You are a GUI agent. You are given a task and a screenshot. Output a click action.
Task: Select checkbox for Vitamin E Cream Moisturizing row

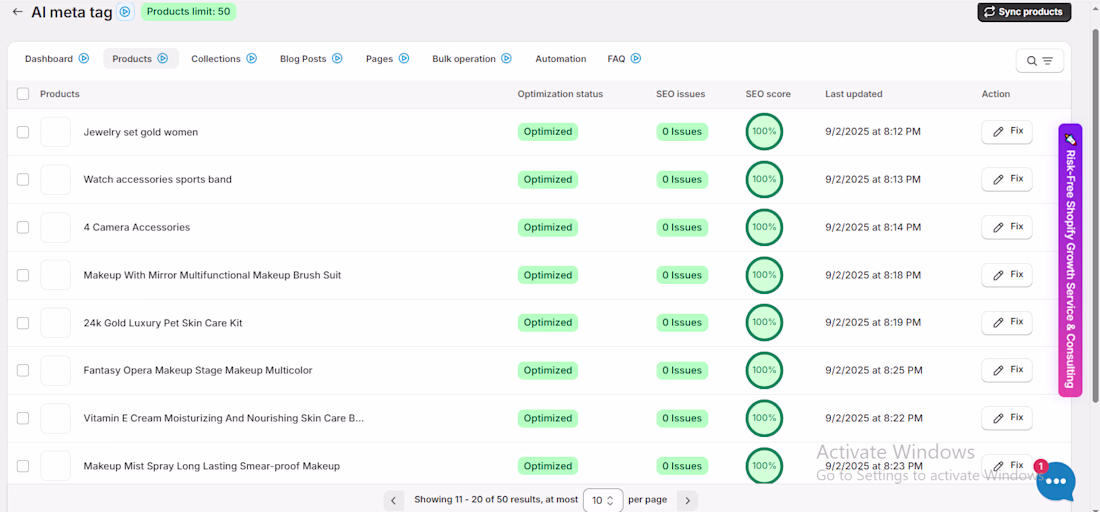[x=23, y=418]
